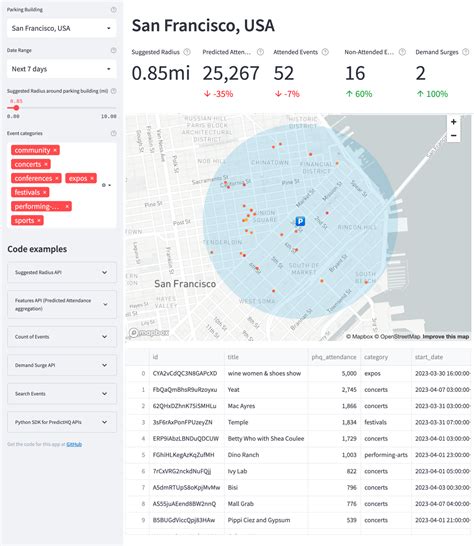Sort table by start_date column header
The height and width of the screenshot is (546, 474).
click(x=441, y=357)
